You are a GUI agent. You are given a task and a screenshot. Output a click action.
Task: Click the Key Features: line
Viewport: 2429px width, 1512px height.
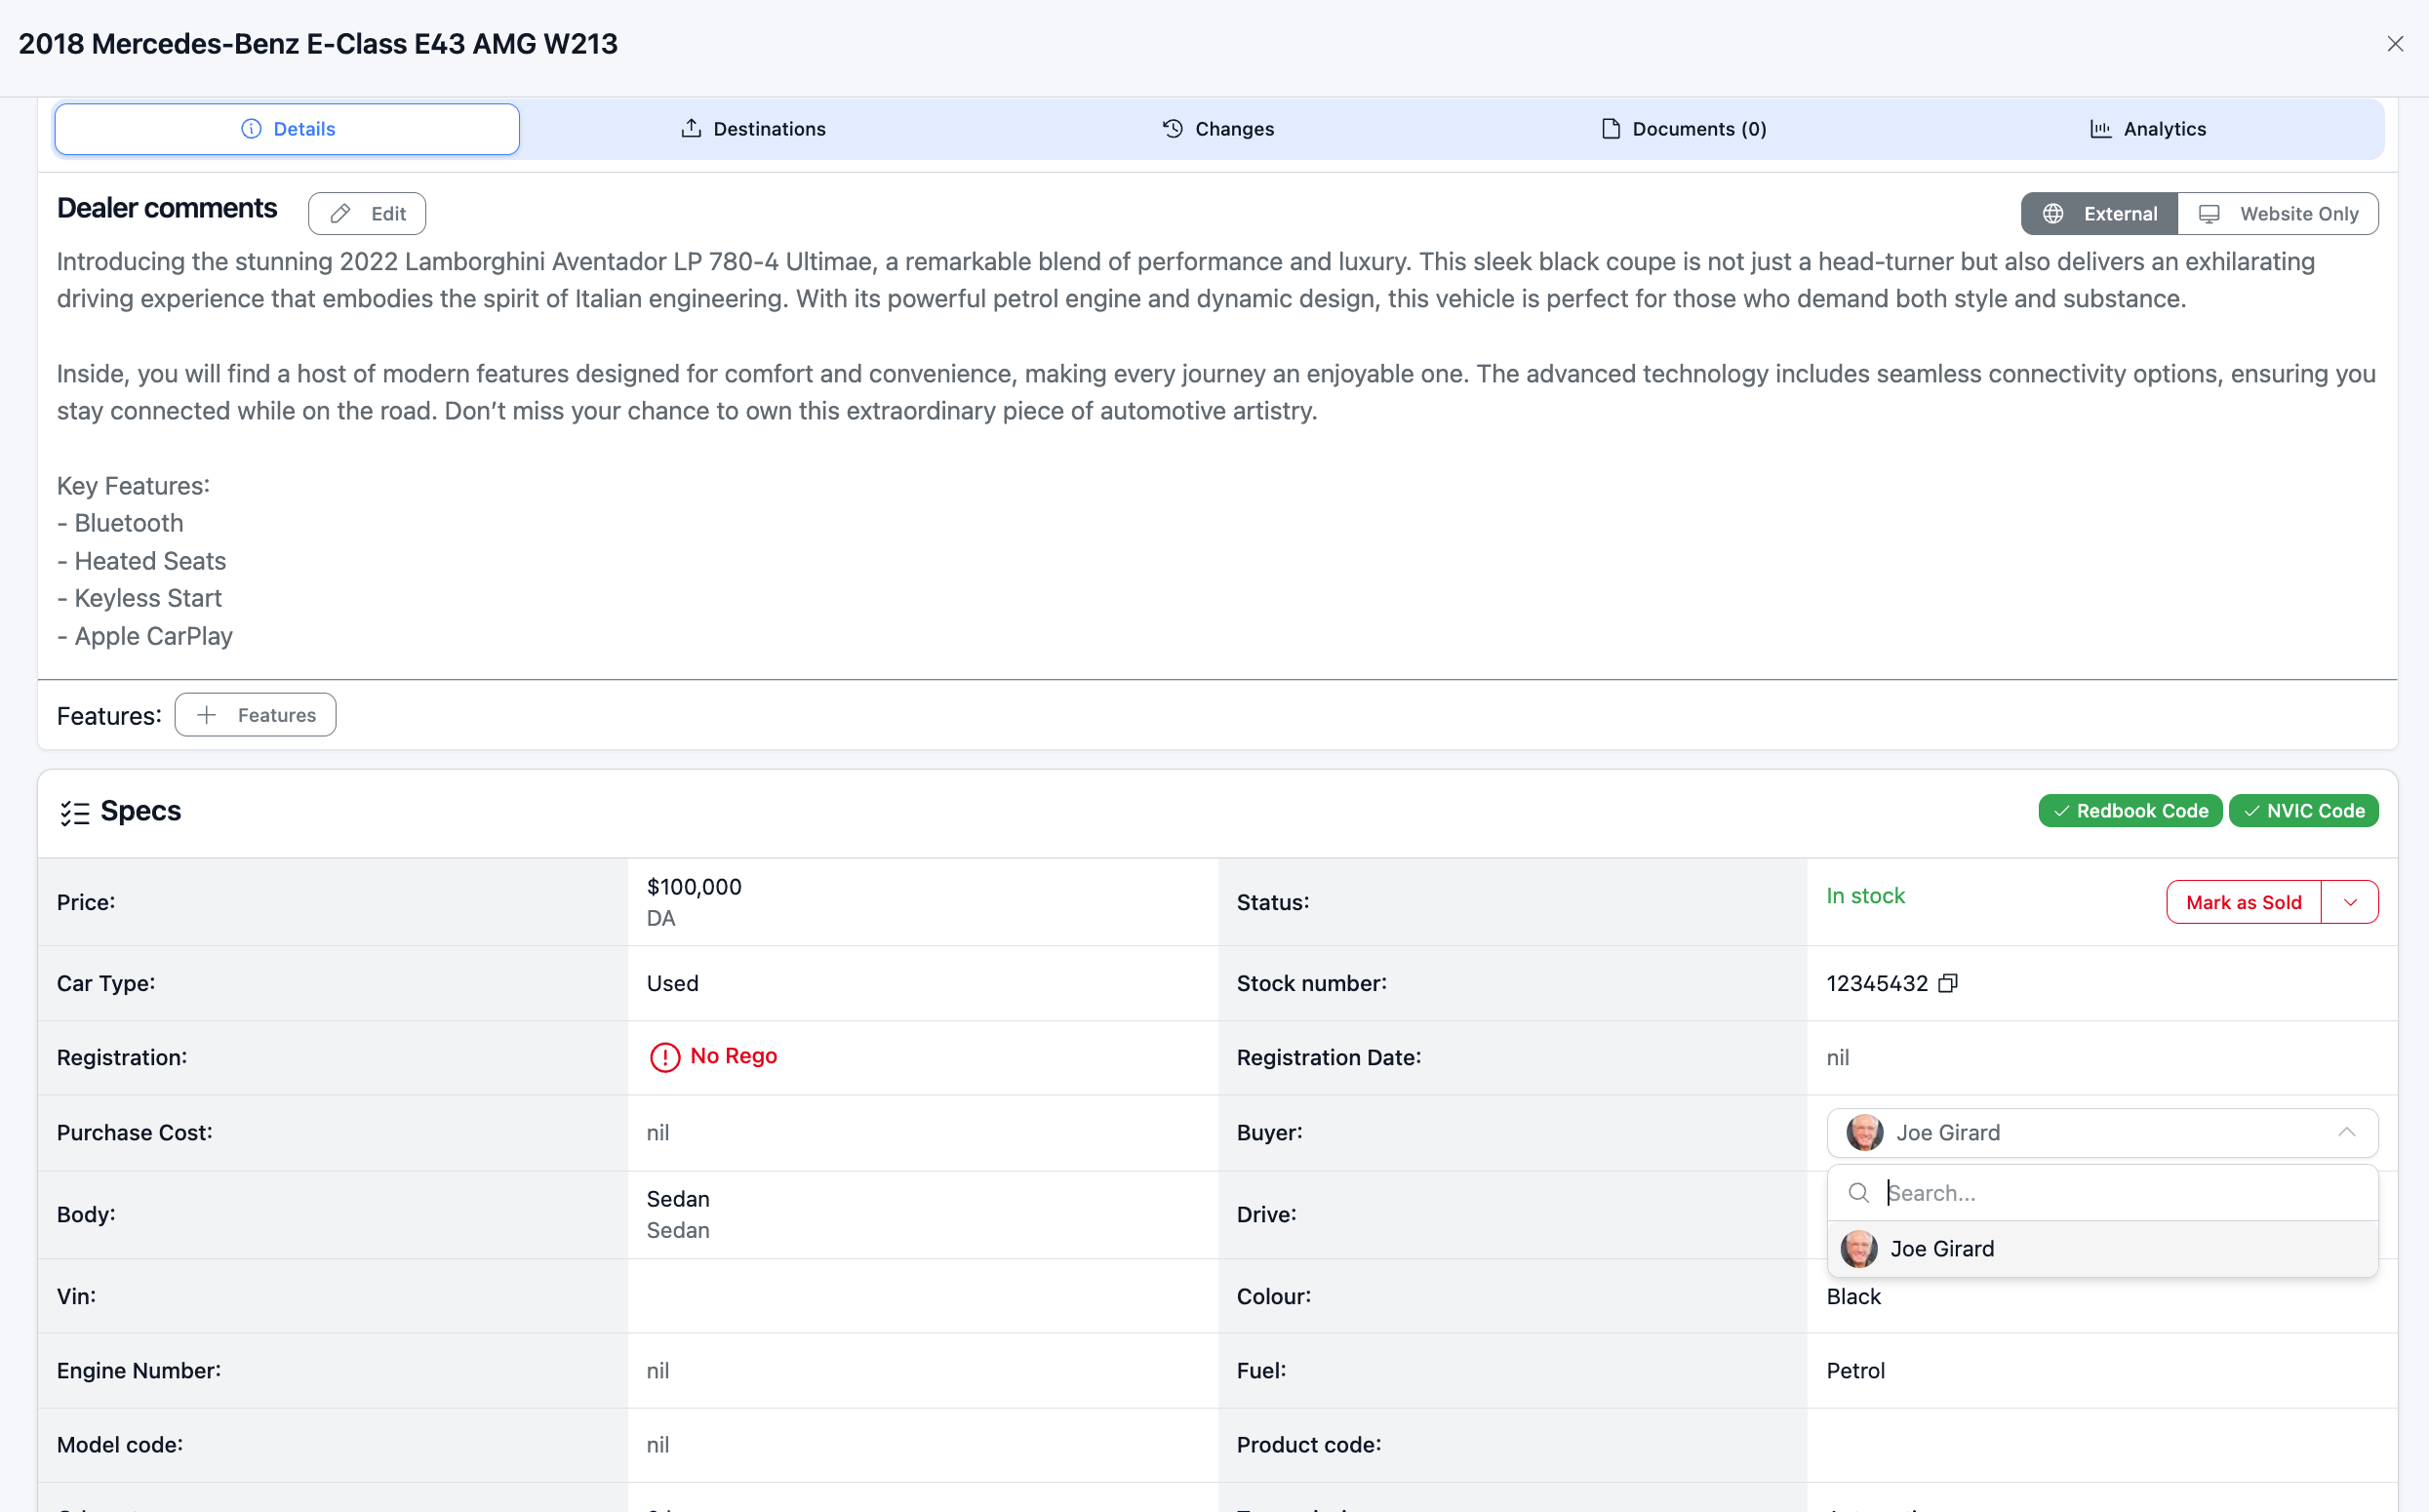click(x=133, y=486)
